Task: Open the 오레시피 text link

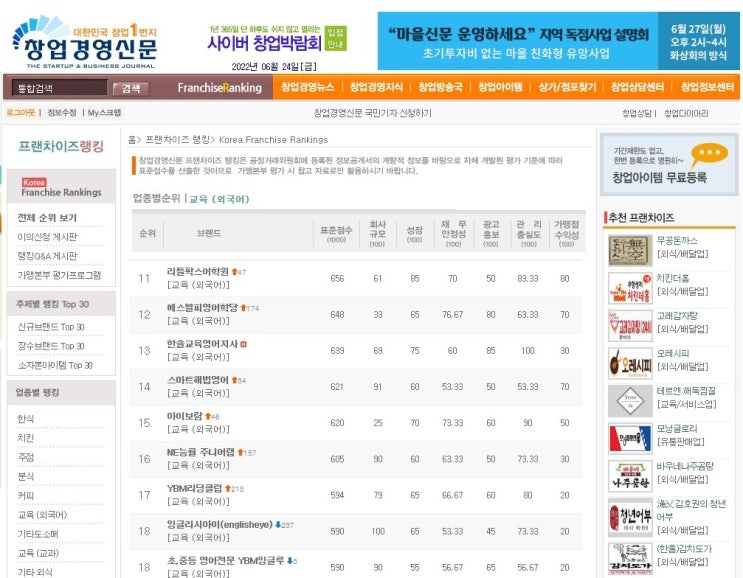Action: tap(673, 353)
